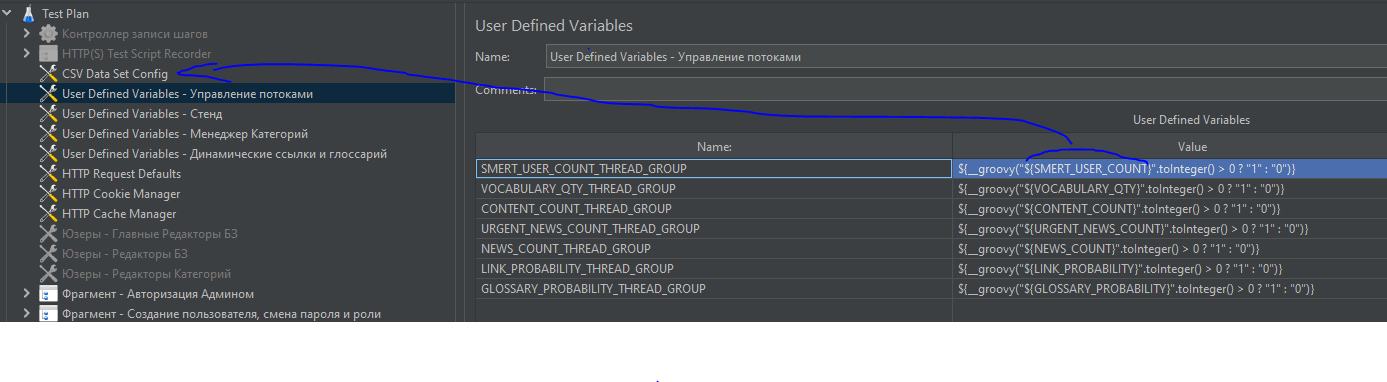Select HTTP(S) Test Script Recorder item
Viewport: 1387px width, 382px height.
[x=136, y=54]
